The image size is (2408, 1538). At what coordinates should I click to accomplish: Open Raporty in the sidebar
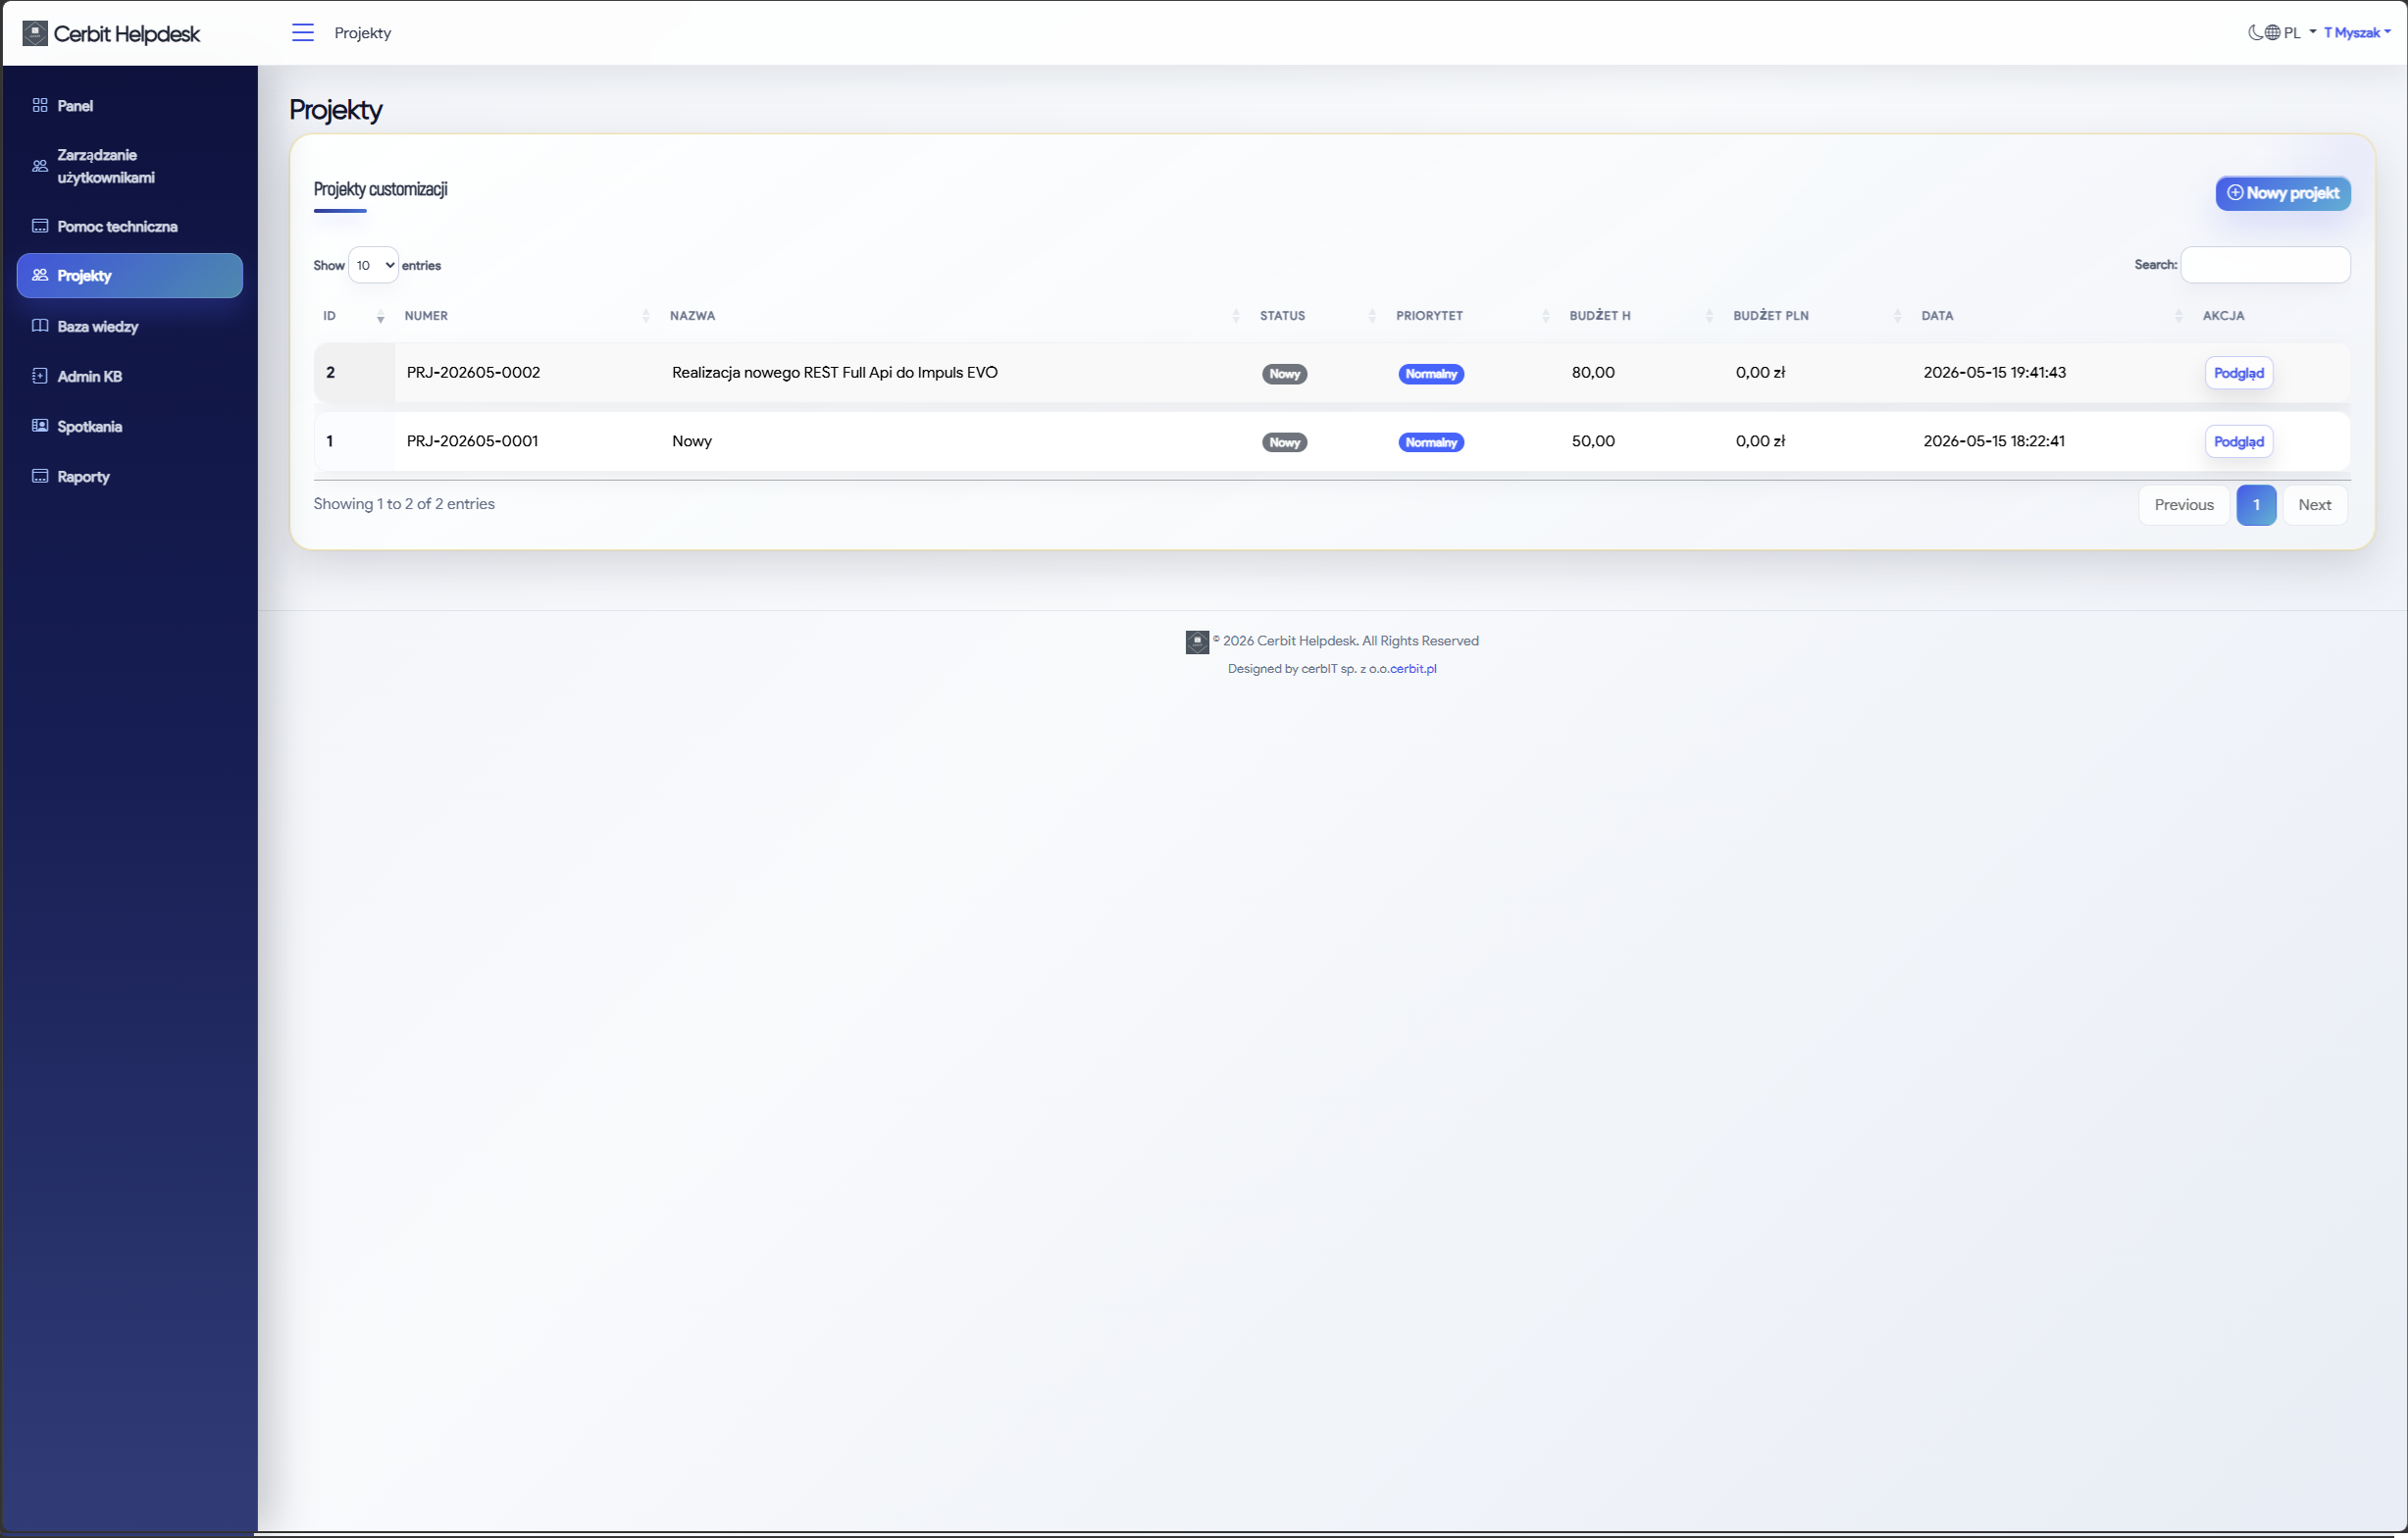point(130,477)
